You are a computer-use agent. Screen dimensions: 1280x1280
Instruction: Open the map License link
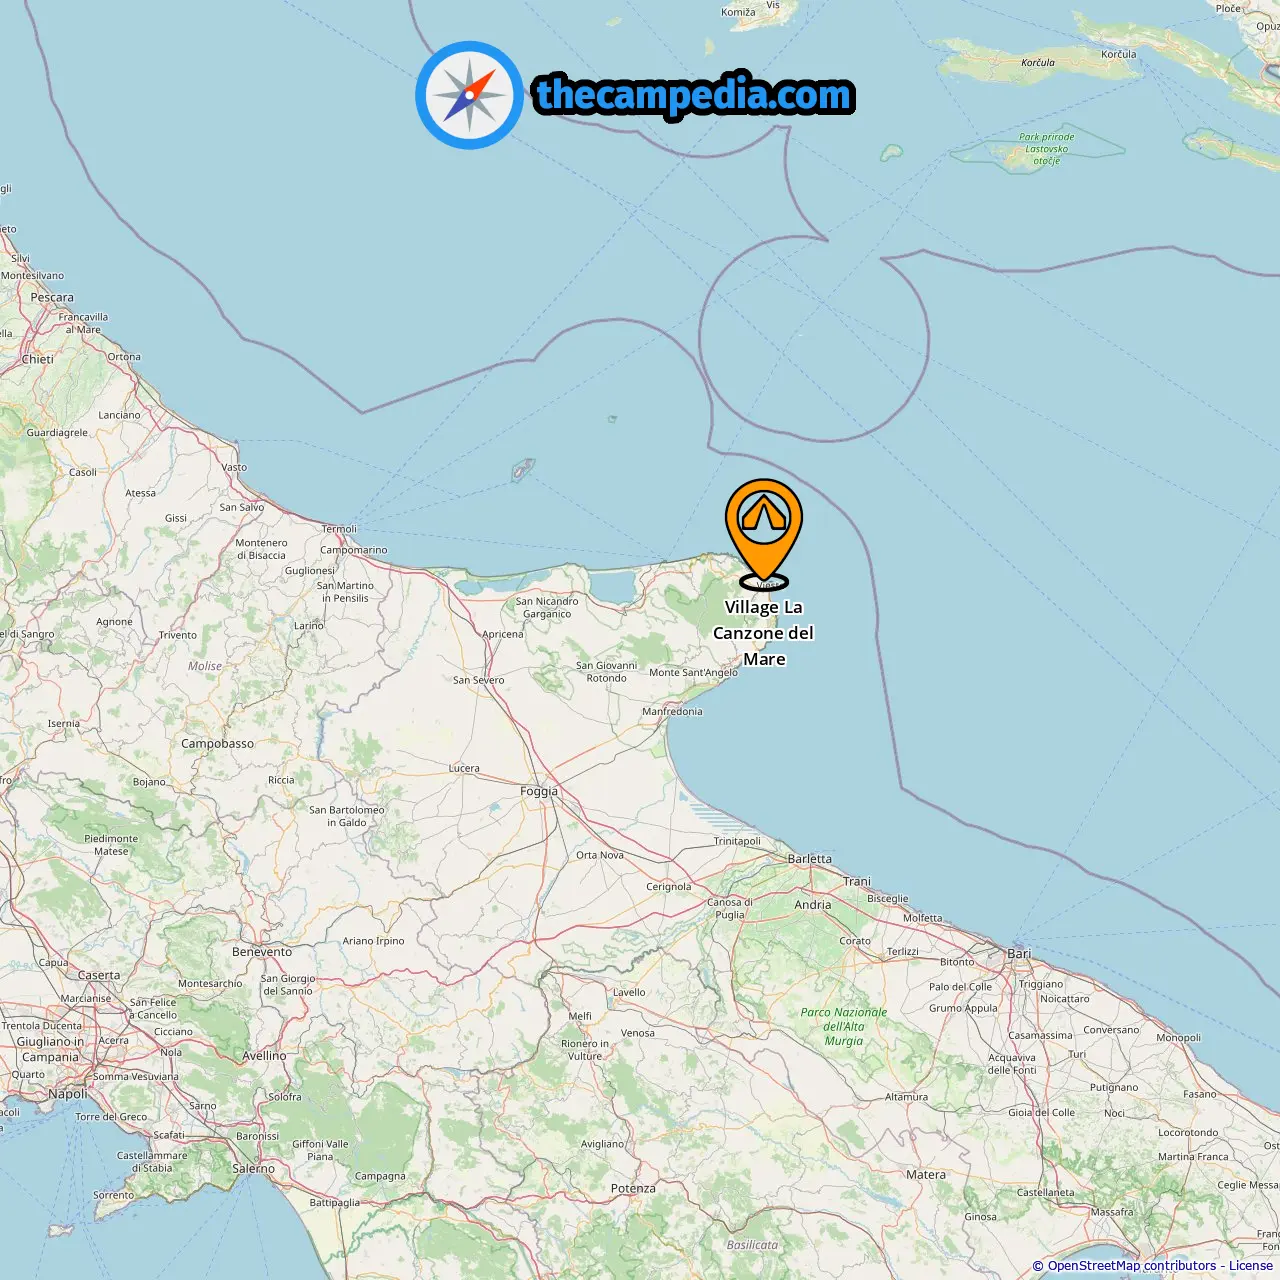click(x=1251, y=1266)
